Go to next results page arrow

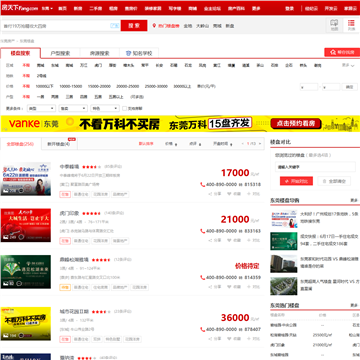(x=260, y=144)
